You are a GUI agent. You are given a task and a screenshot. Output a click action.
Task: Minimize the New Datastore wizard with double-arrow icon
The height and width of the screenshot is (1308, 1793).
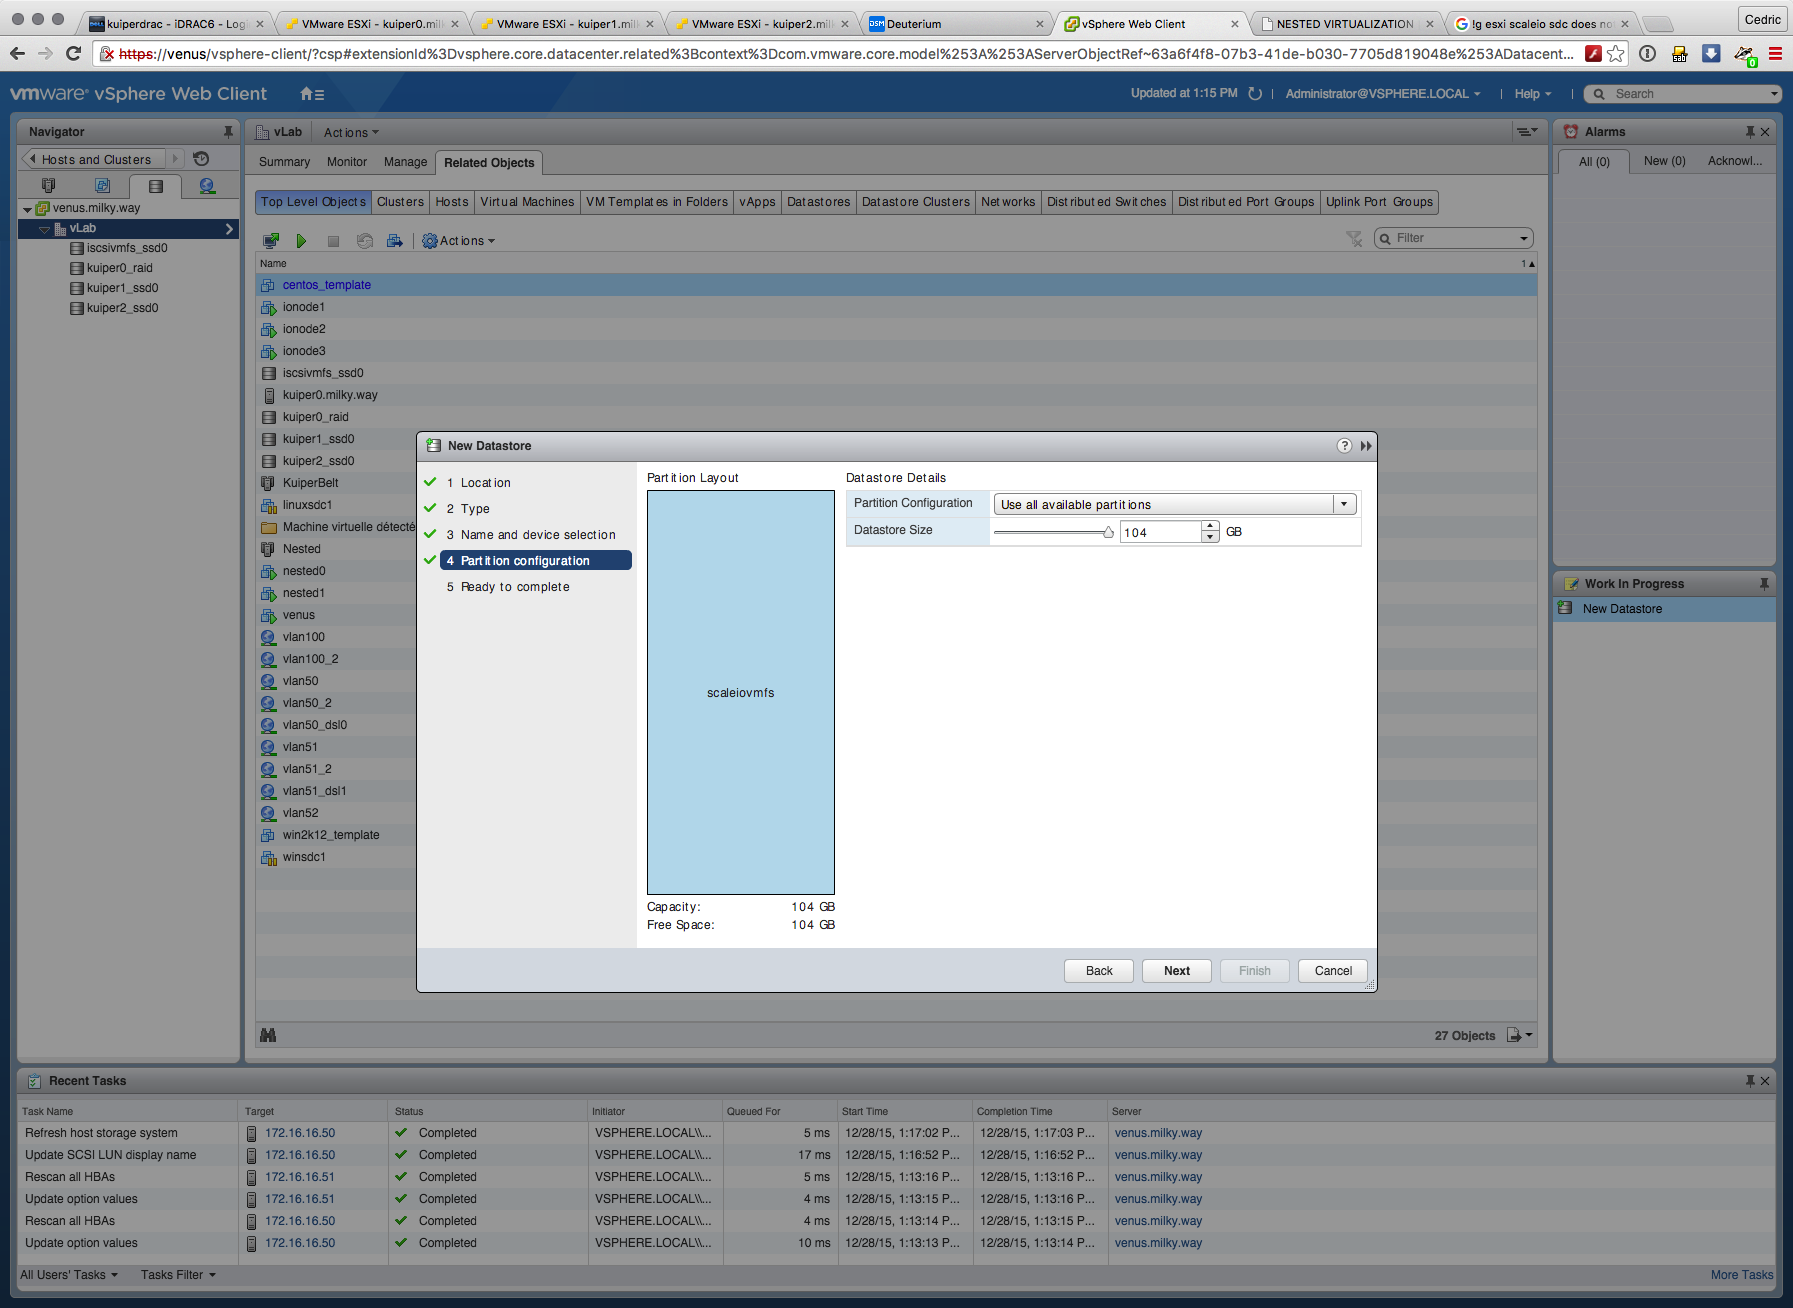pyautogui.click(x=1366, y=446)
